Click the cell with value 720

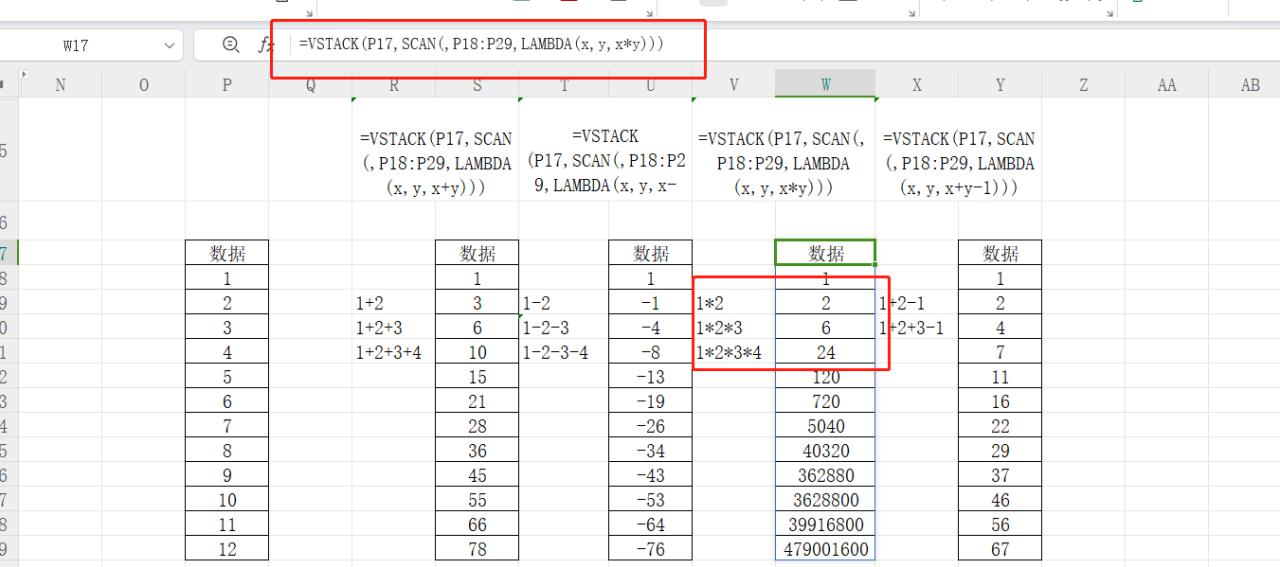[826, 402]
